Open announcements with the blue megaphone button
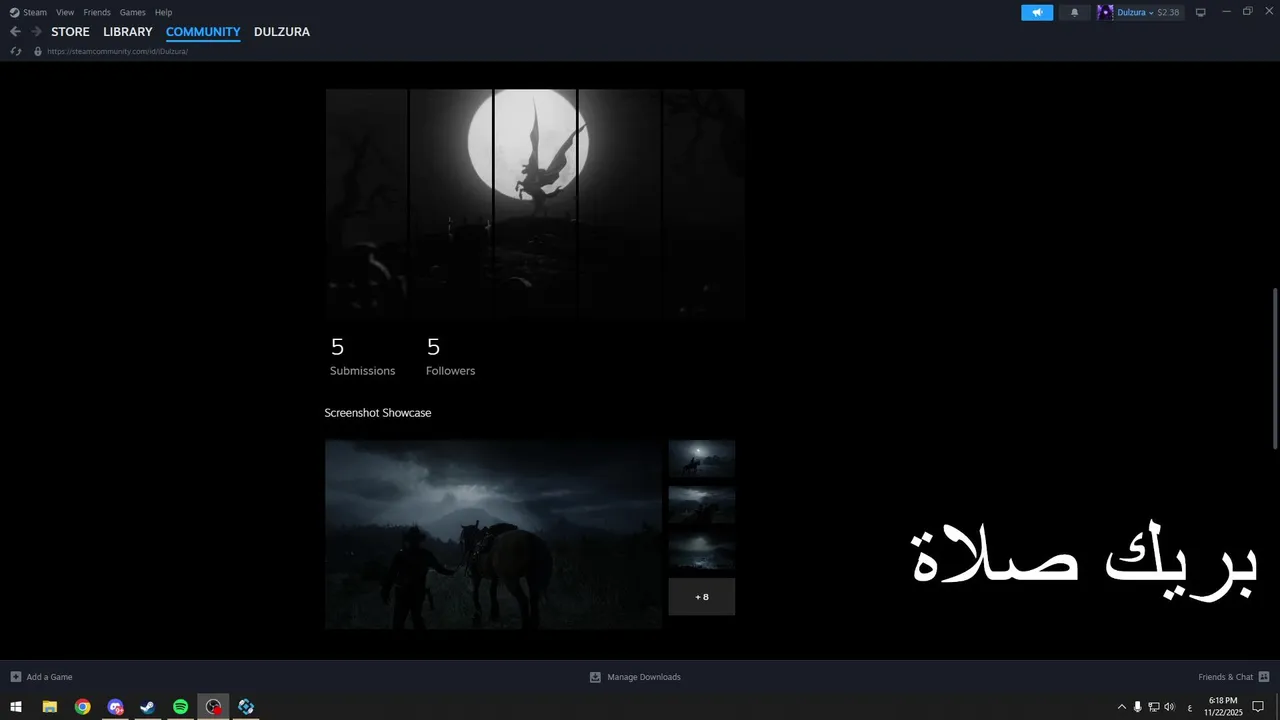The width and height of the screenshot is (1280, 720). tap(1037, 12)
